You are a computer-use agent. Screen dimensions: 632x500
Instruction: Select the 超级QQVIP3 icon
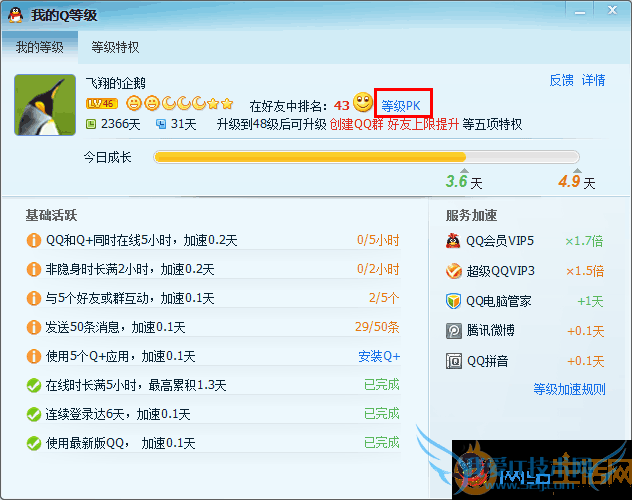[453, 271]
